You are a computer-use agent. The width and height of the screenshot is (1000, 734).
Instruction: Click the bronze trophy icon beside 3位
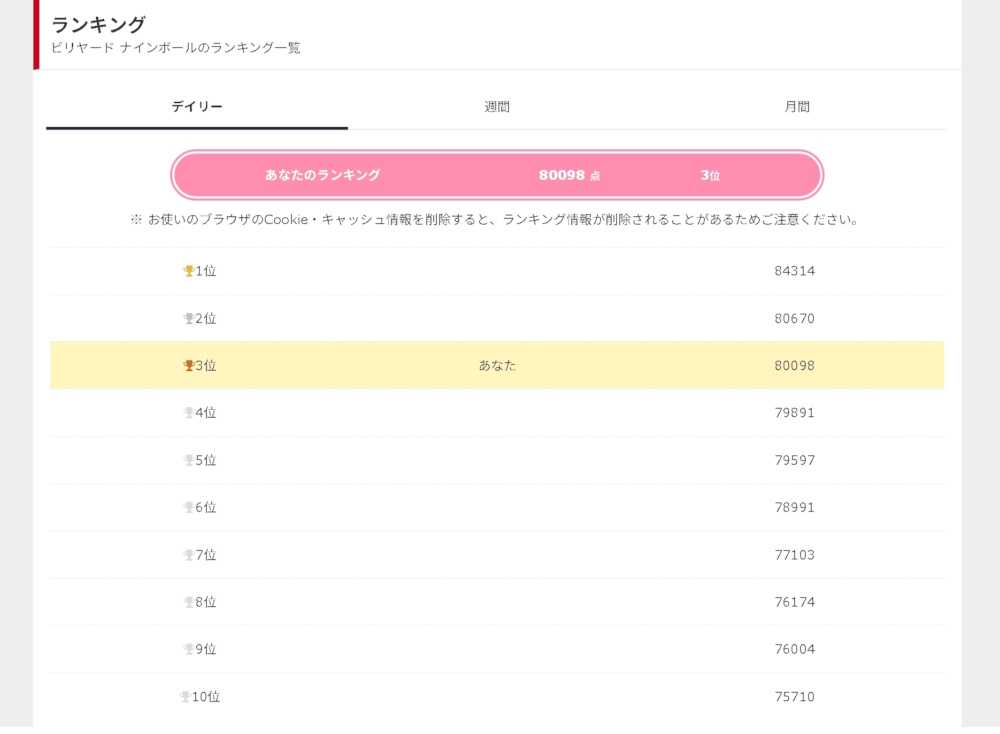[x=188, y=366]
